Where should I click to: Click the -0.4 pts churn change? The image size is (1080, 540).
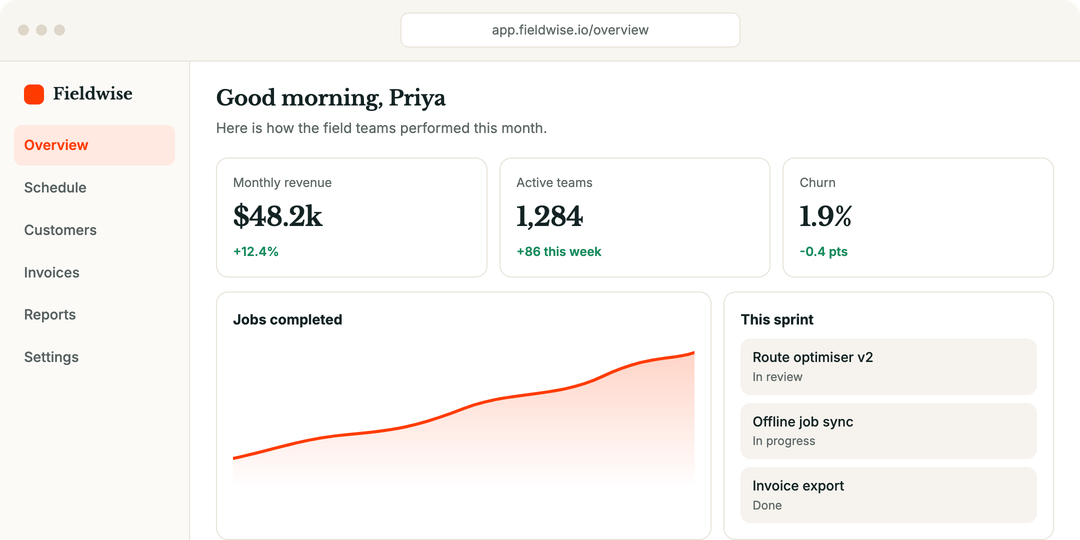tap(824, 252)
